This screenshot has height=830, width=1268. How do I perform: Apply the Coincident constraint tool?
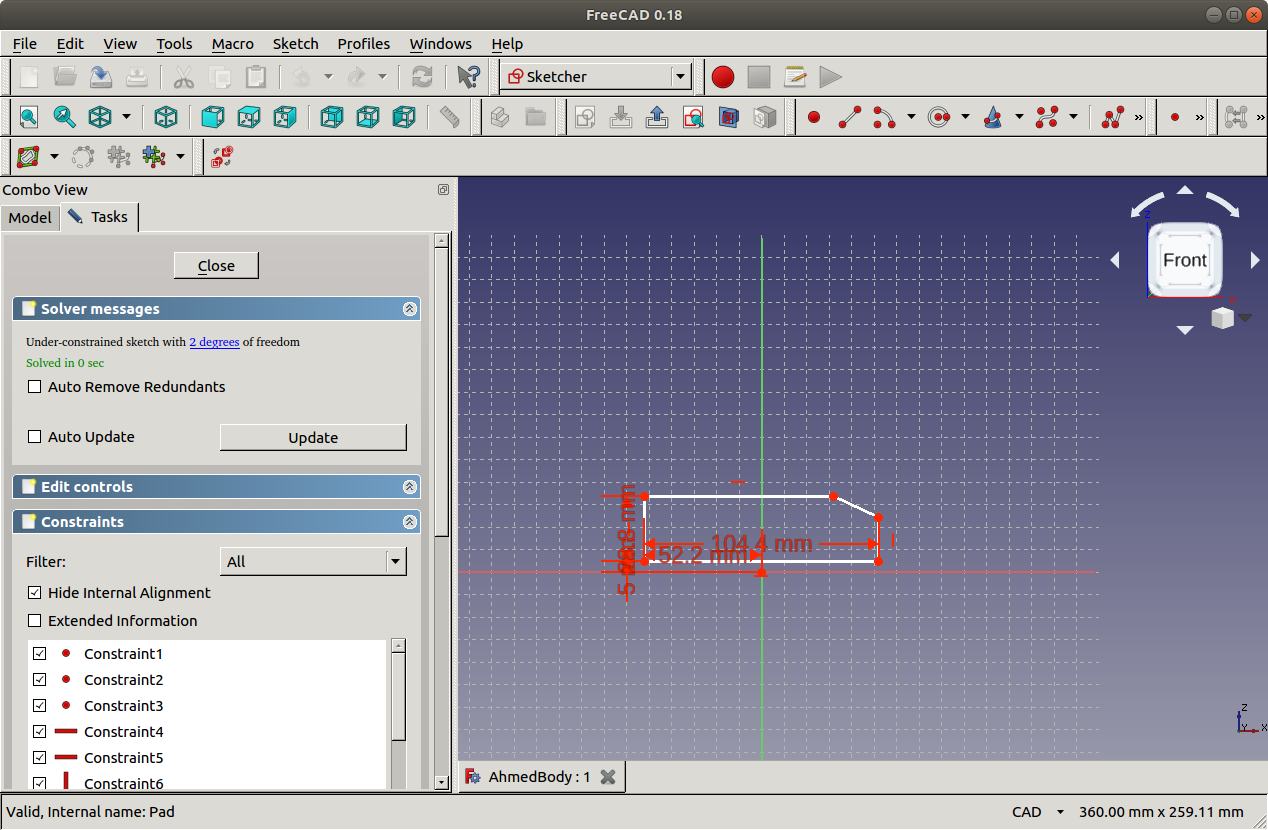click(1174, 117)
